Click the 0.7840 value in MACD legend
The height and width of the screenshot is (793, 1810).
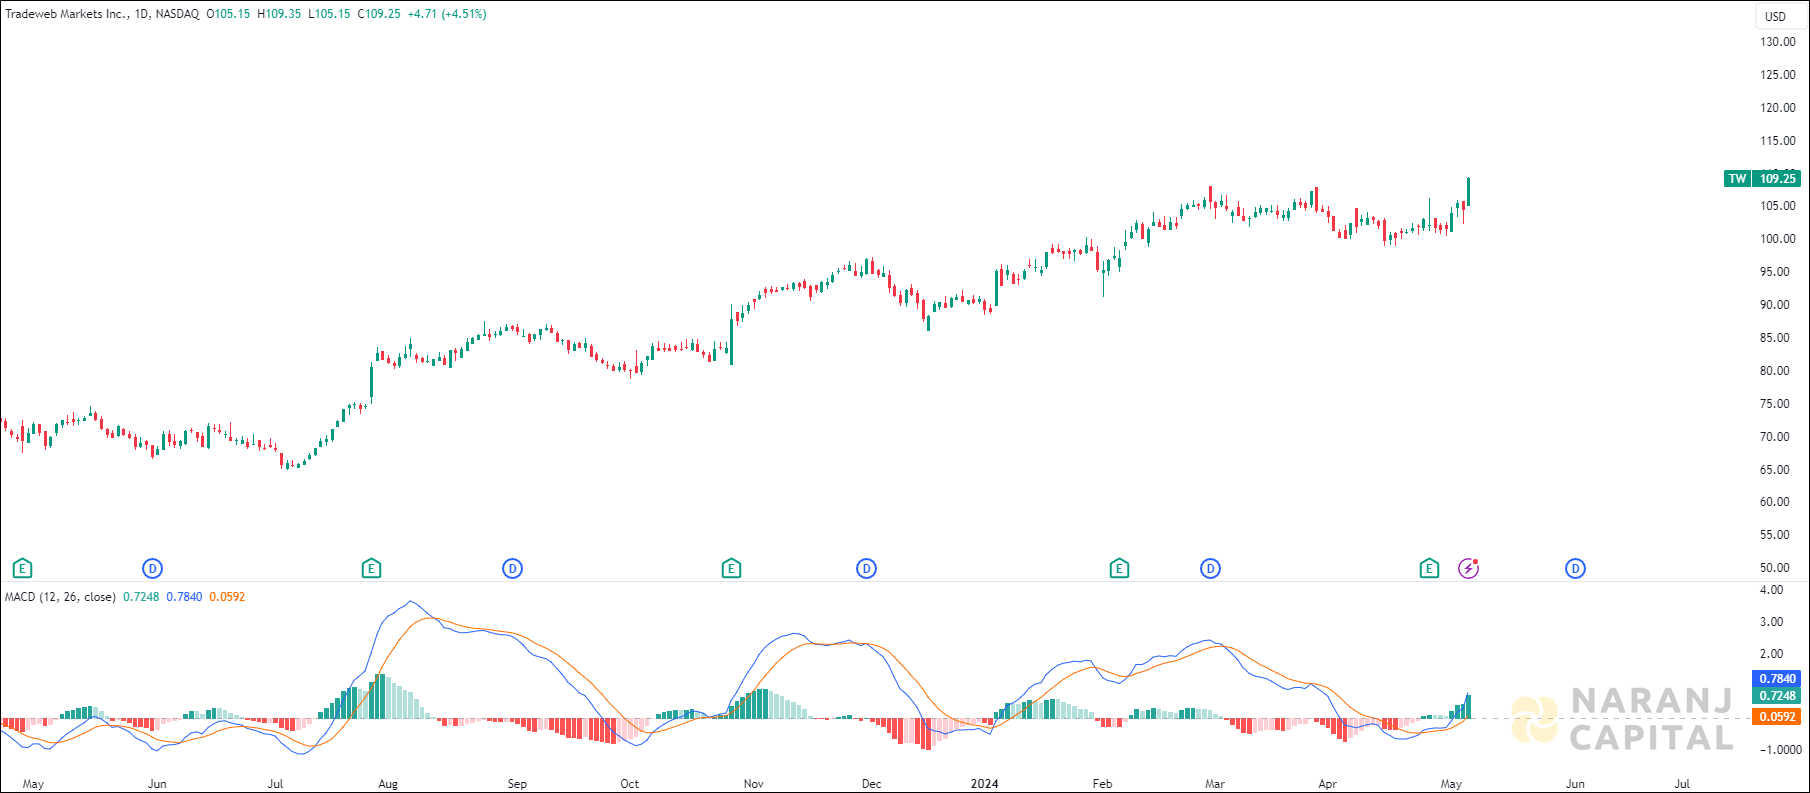(184, 597)
